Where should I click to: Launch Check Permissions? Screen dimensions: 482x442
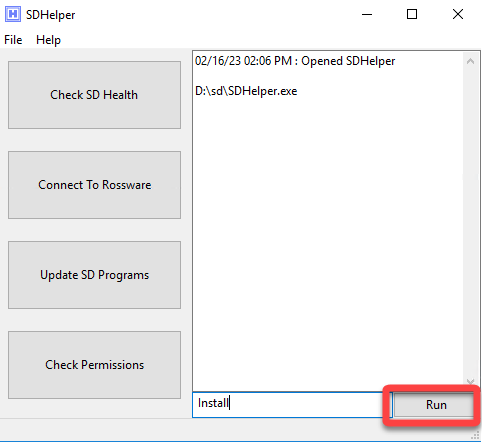(94, 365)
